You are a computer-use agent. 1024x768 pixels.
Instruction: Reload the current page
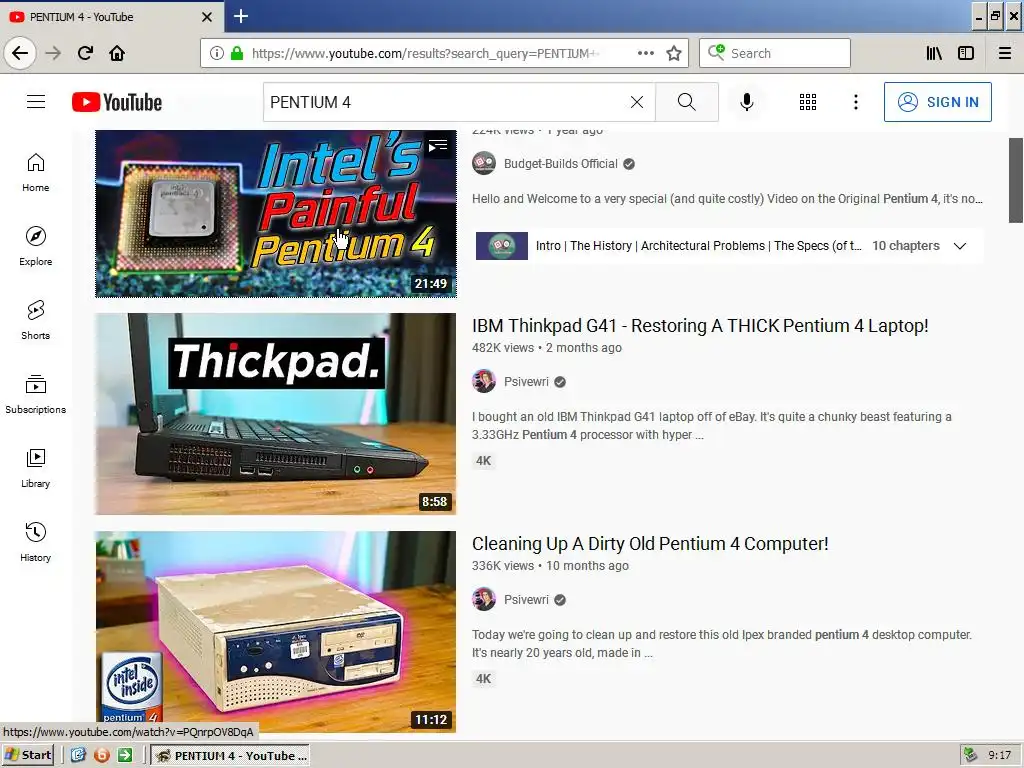click(85, 53)
